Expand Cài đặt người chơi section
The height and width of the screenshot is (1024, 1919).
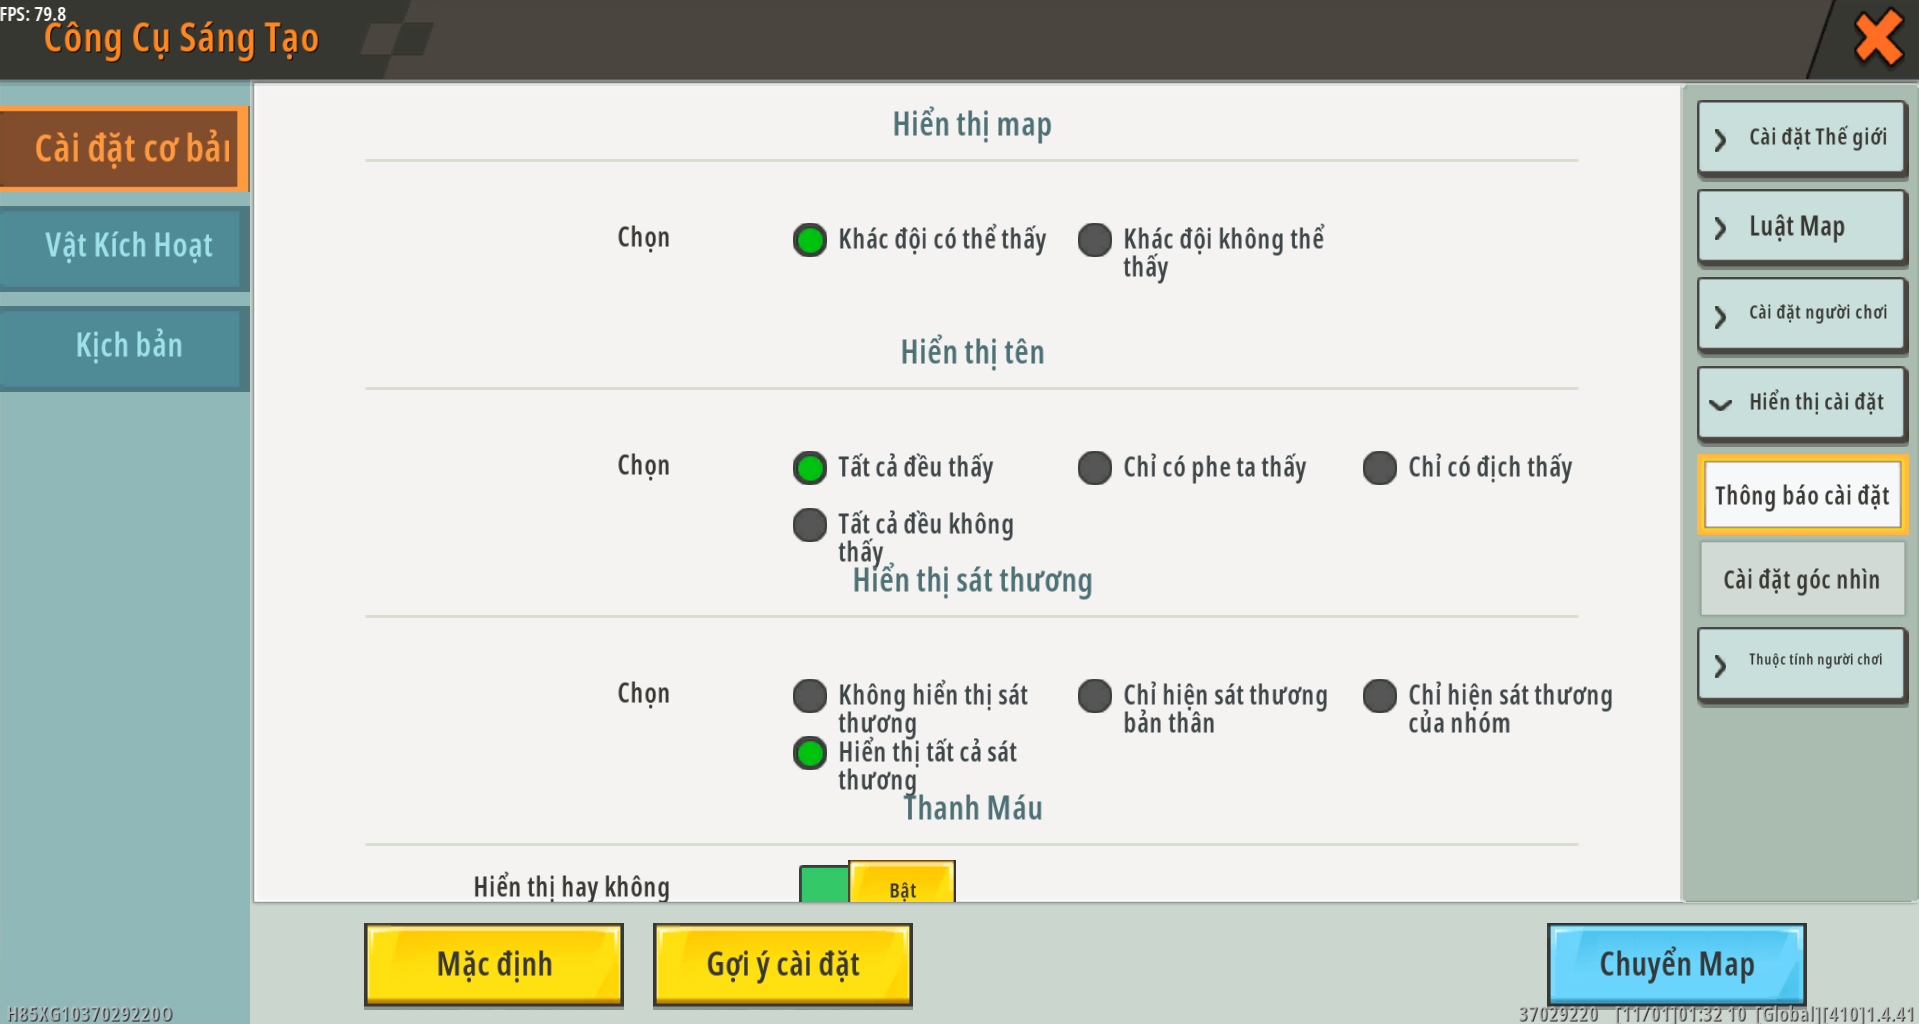coord(1801,314)
